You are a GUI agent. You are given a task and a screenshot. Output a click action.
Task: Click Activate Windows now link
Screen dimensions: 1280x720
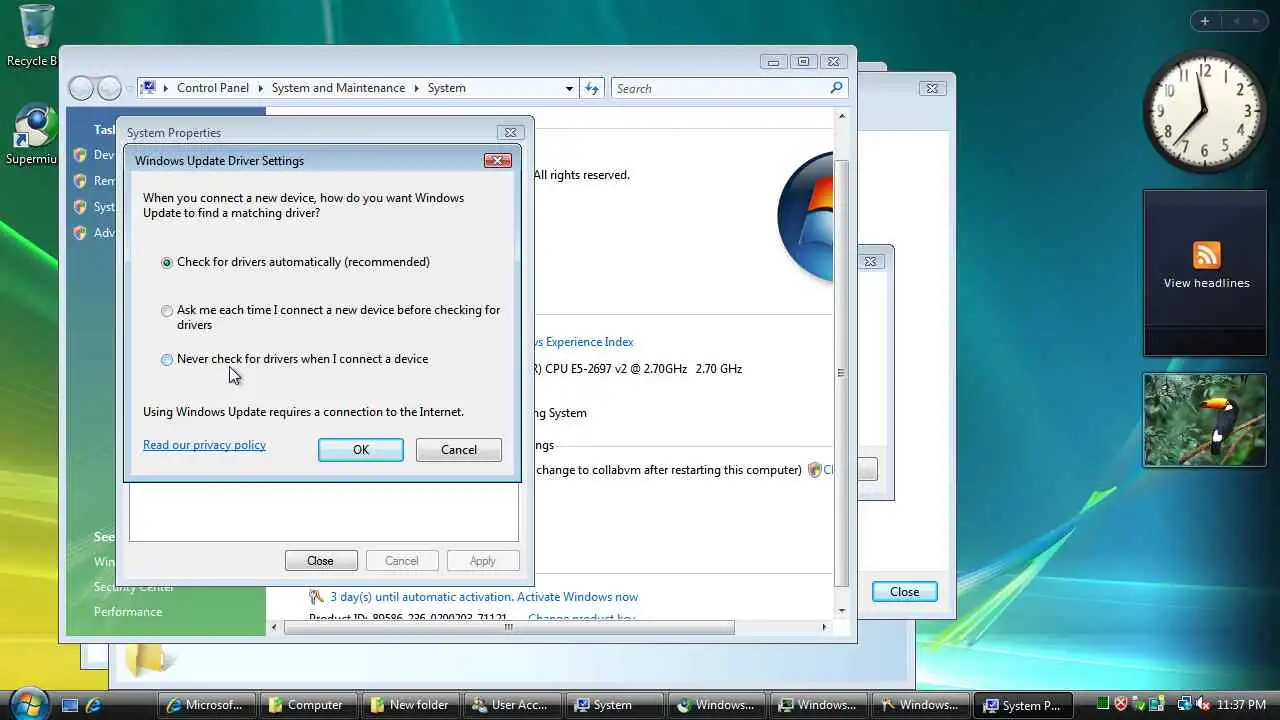[x=577, y=597]
